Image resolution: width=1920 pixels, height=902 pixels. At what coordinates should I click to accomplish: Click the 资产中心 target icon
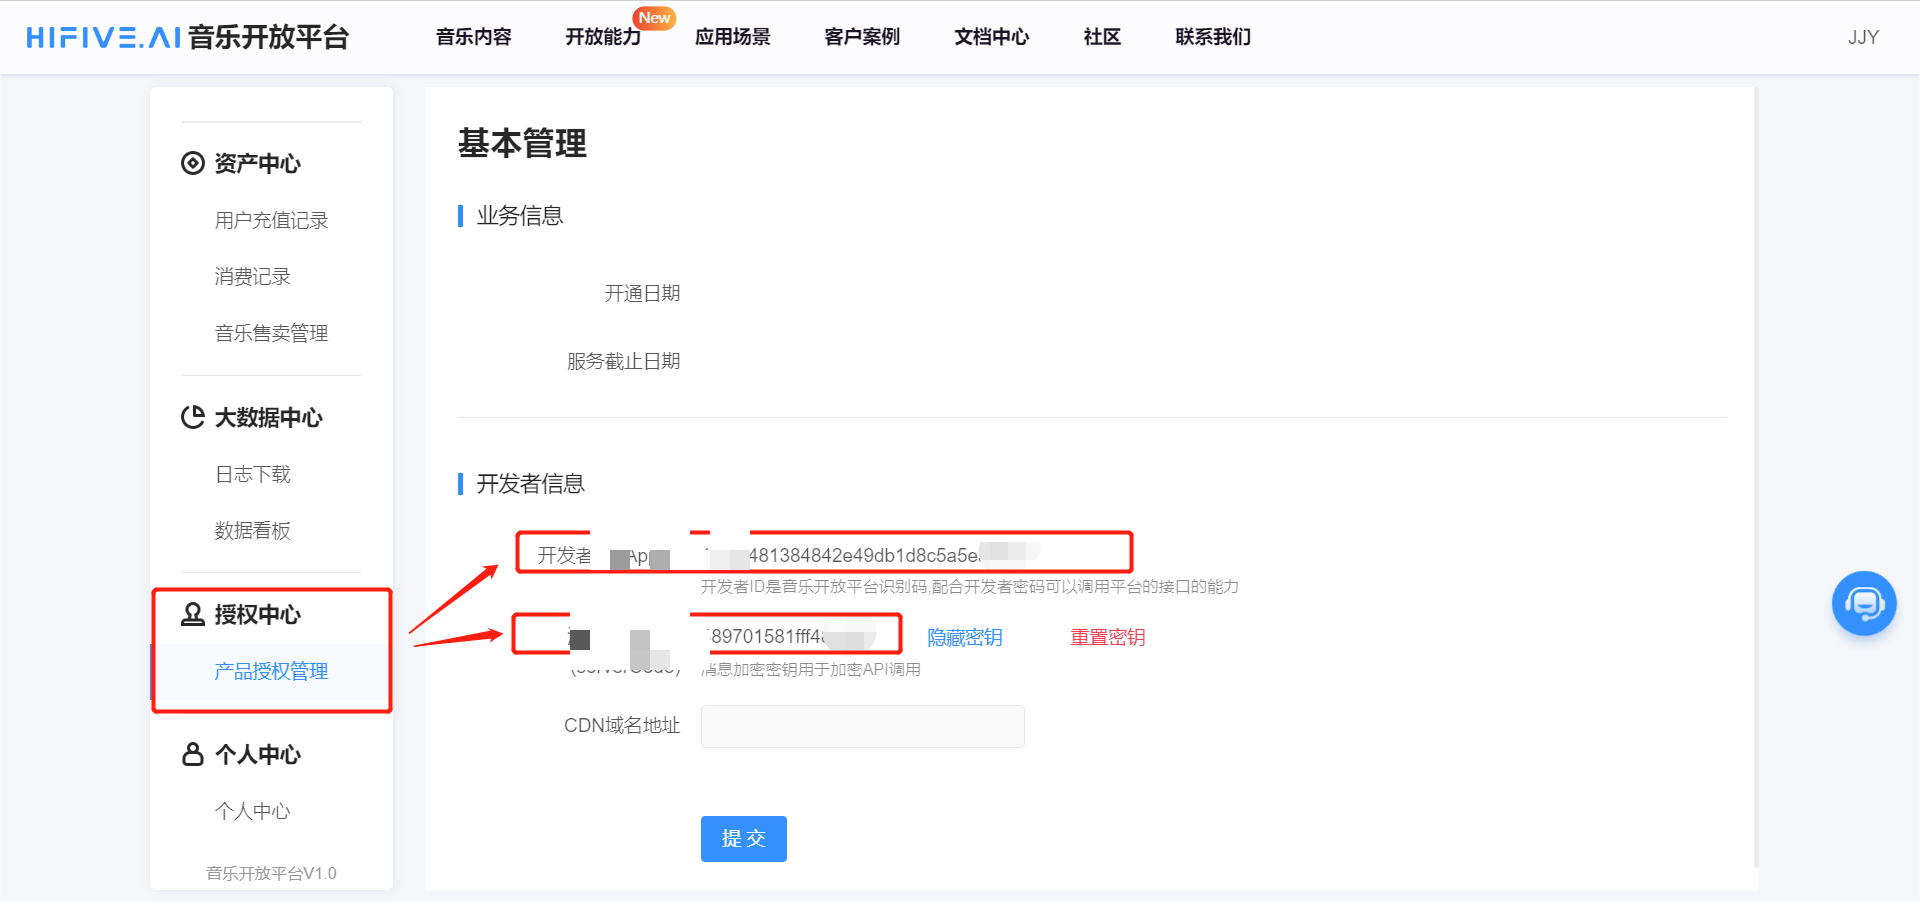(x=192, y=163)
